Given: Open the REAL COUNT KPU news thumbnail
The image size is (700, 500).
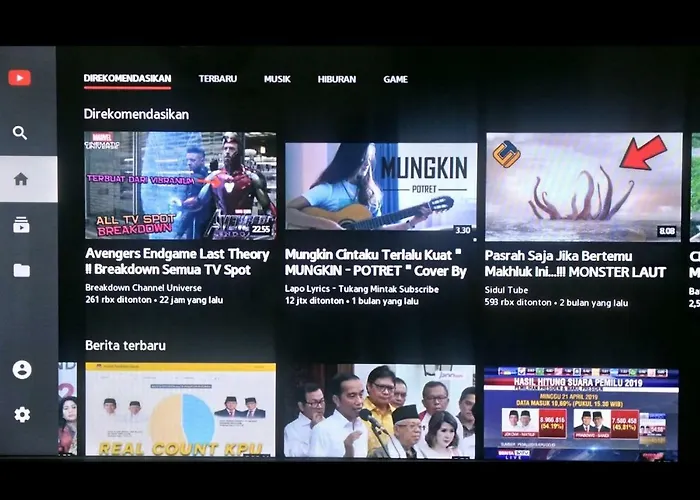Looking at the screenshot, I should coord(180,410).
